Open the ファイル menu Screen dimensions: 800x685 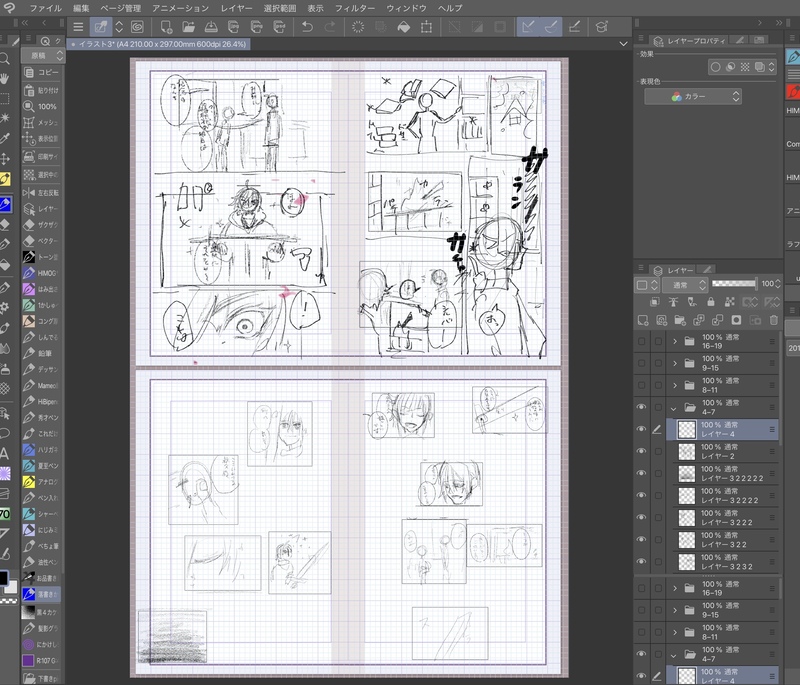point(45,8)
